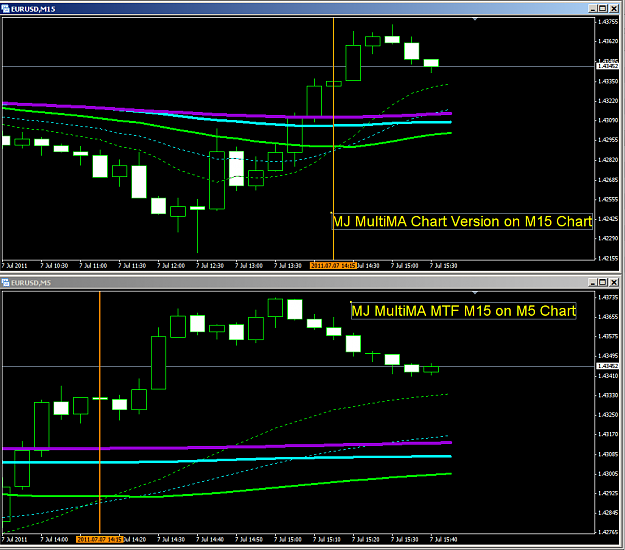
Task: Click '7 Jul 15:30' time label in M15 chart
Action: point(444,265)
